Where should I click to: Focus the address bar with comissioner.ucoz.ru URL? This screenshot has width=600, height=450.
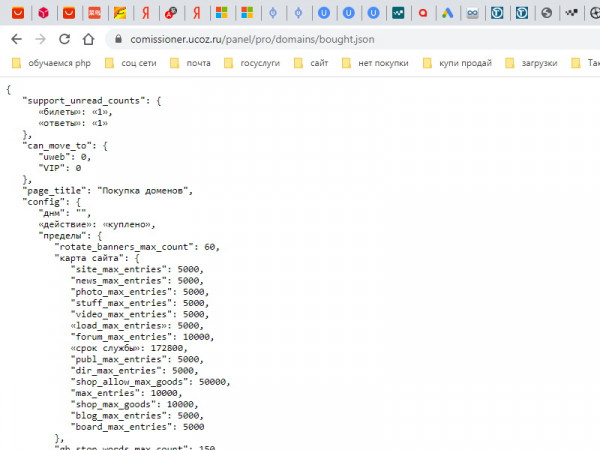(x=252, y=39)
